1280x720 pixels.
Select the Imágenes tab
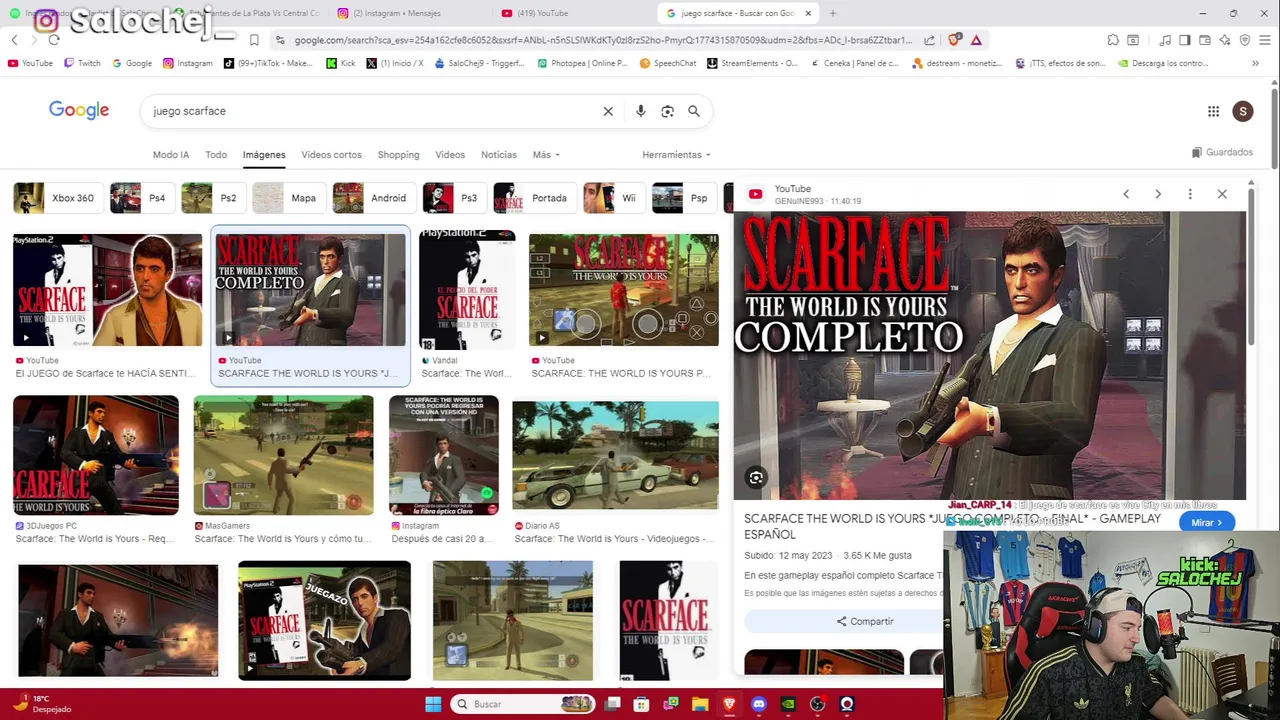pyautogui.click(x=264, y=155)
